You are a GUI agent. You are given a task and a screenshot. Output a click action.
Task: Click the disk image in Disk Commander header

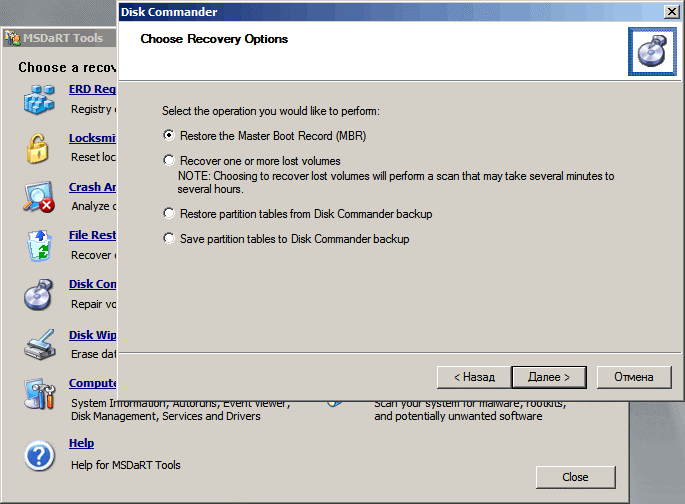pos(652,52)
